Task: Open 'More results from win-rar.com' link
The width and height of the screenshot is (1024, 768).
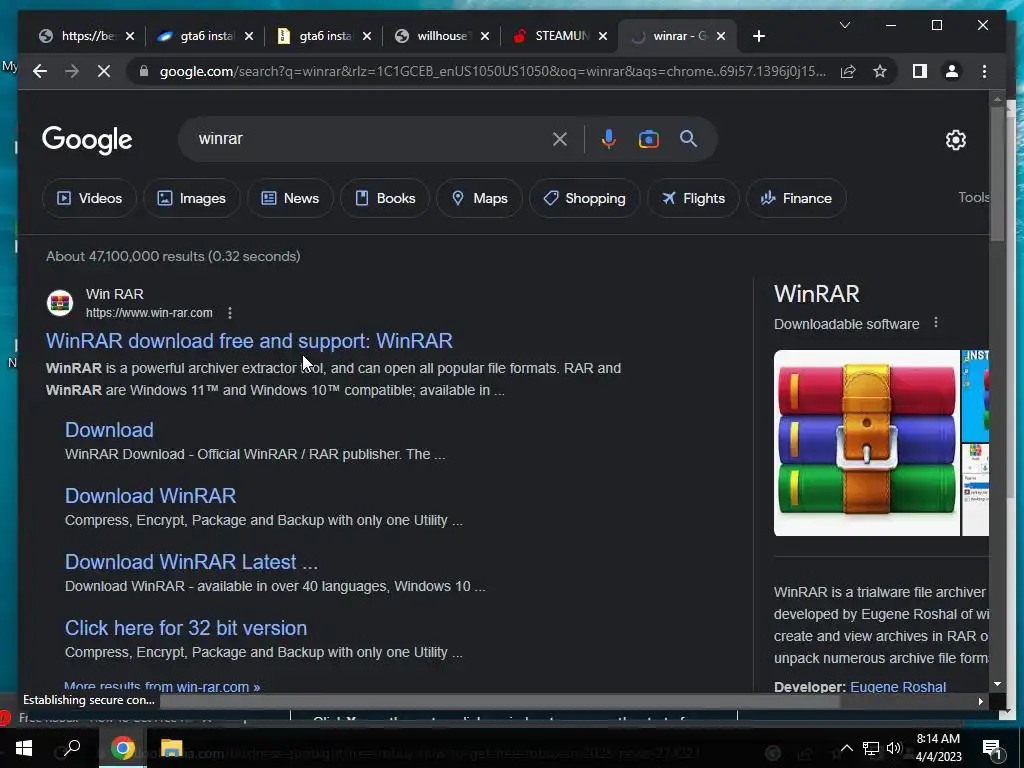Action: [x=162, y=686]
